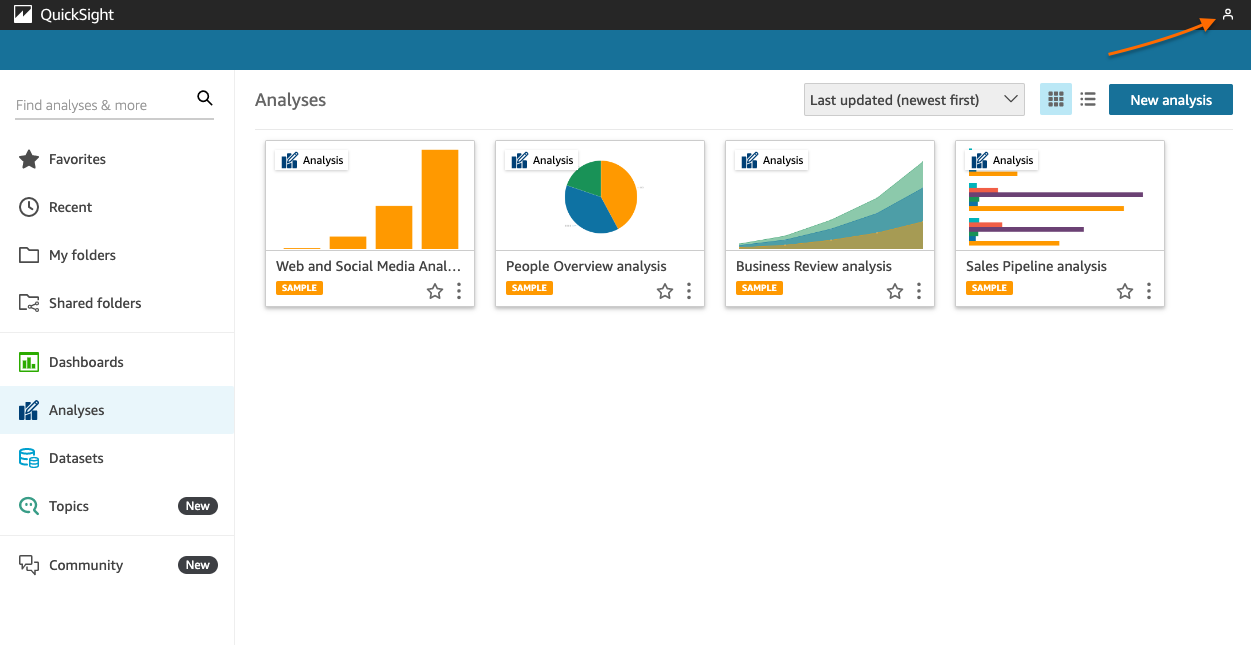1251x645 pixels.
Task: Open the pie chart thumbnail of People Overview
Action: [600, 196]
